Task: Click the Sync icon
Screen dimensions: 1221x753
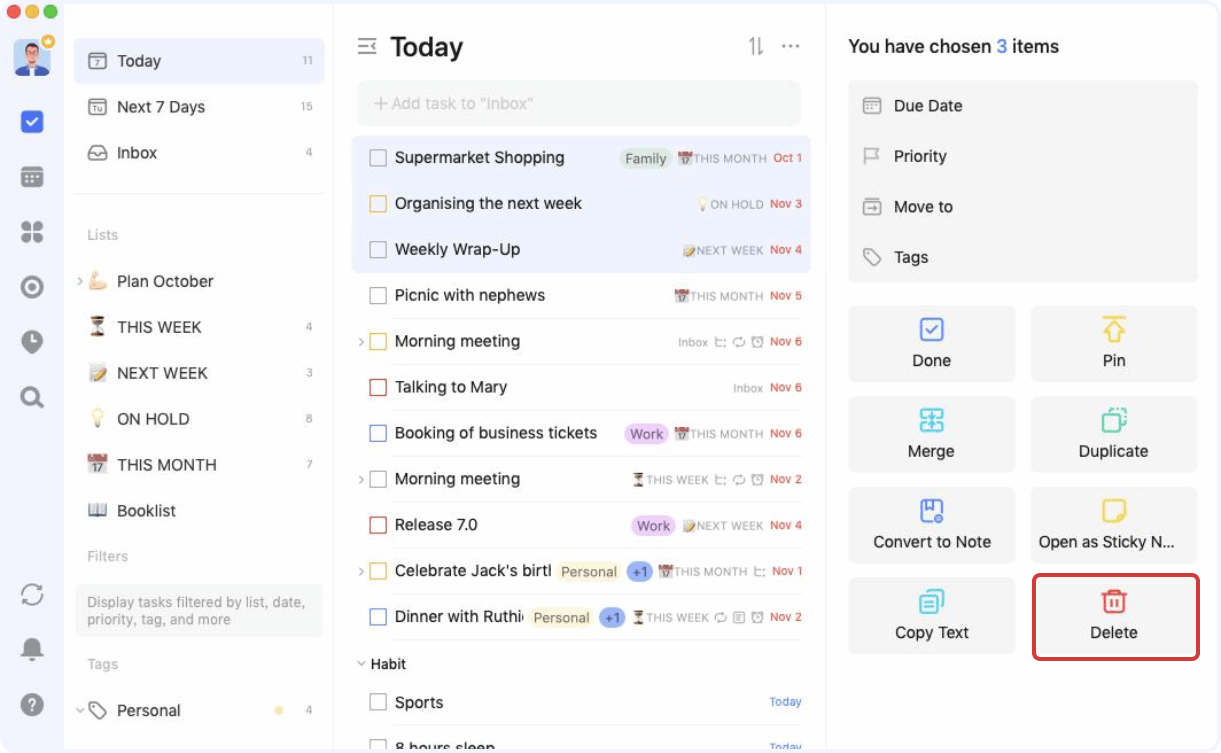Action: [31, 594]
